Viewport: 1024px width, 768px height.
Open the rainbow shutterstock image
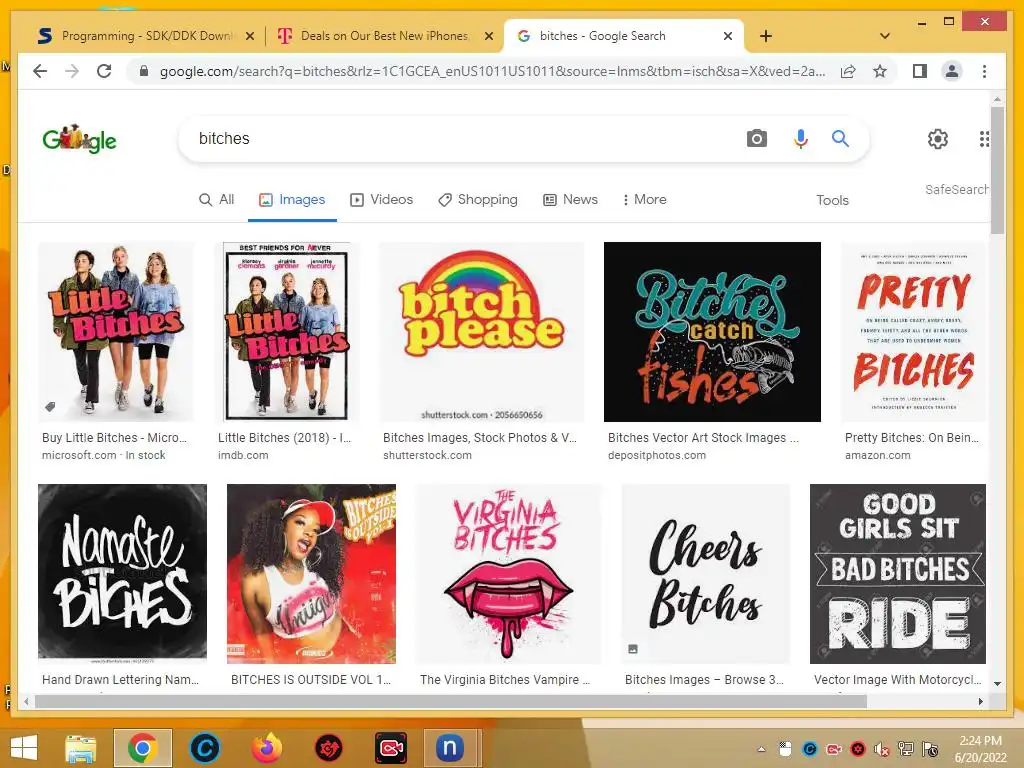pyautogui.click(x=482, y=332)
